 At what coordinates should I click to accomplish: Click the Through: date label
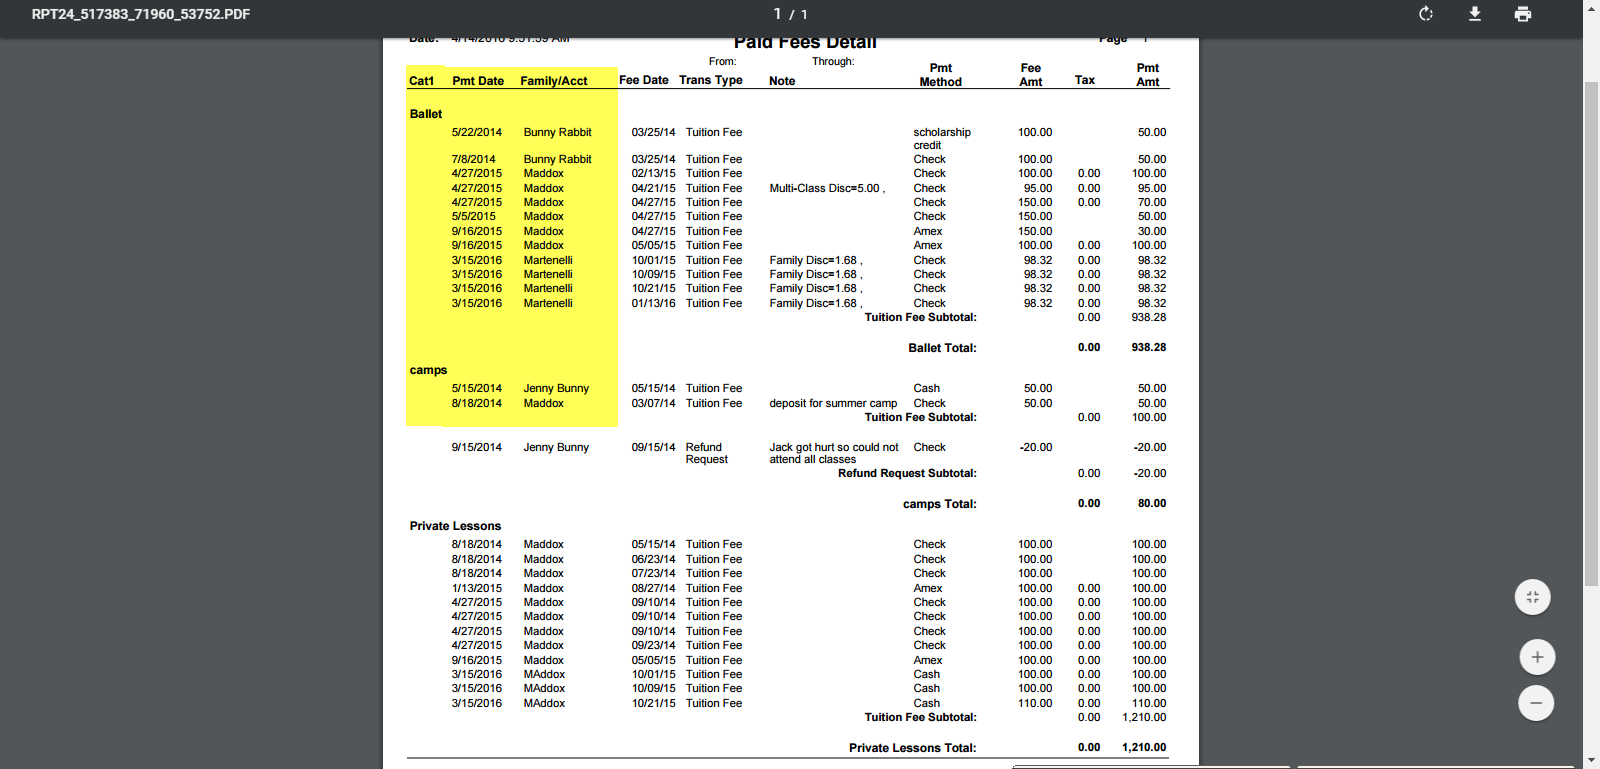[833, 62]
